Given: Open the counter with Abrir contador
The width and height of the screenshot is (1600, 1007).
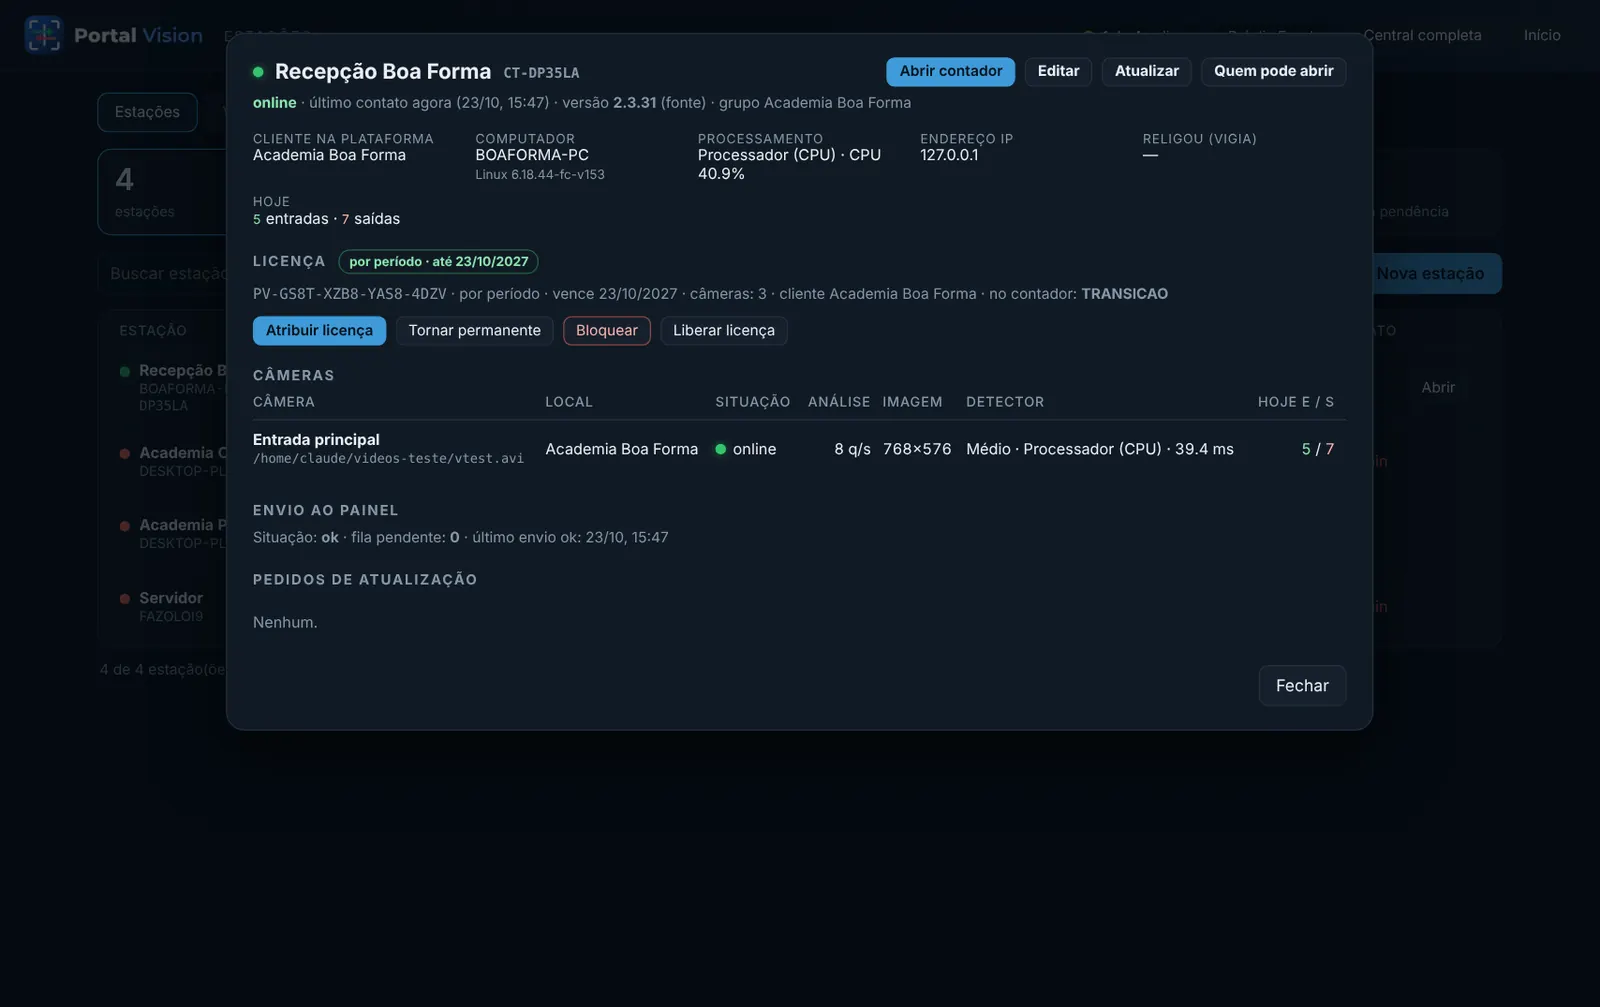Looking at the screenshot, I should point(950,71).
